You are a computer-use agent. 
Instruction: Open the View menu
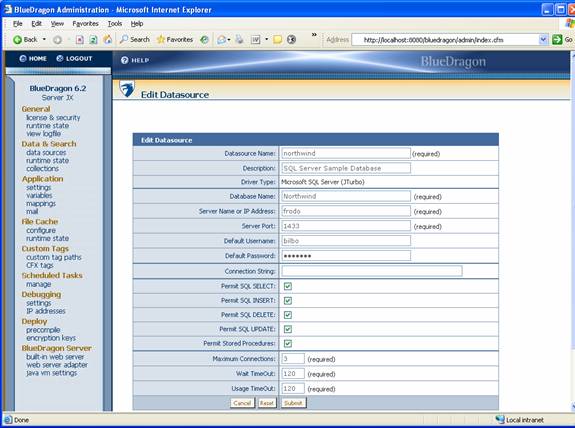pos(57,23)
